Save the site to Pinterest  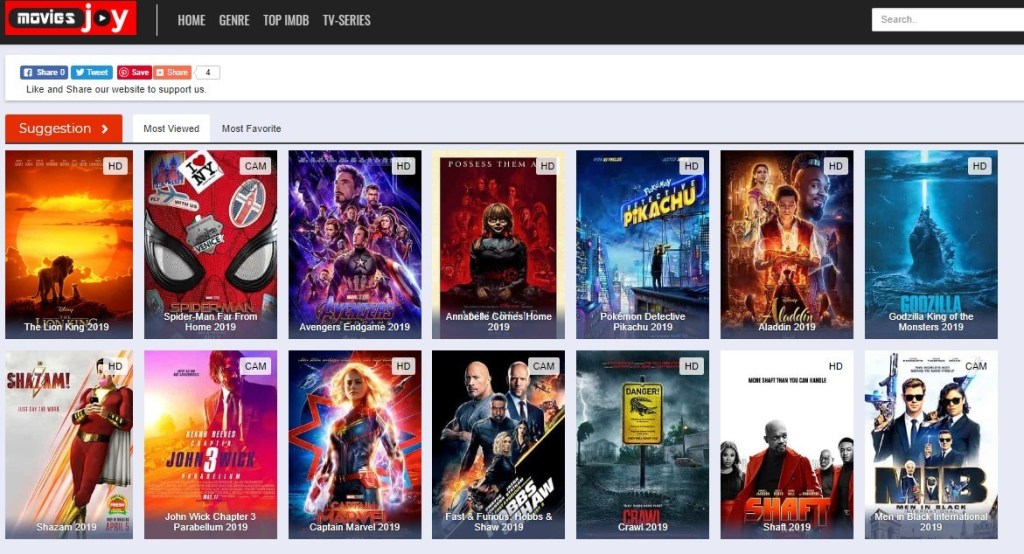pyautogui.click(x=134, y=72)
